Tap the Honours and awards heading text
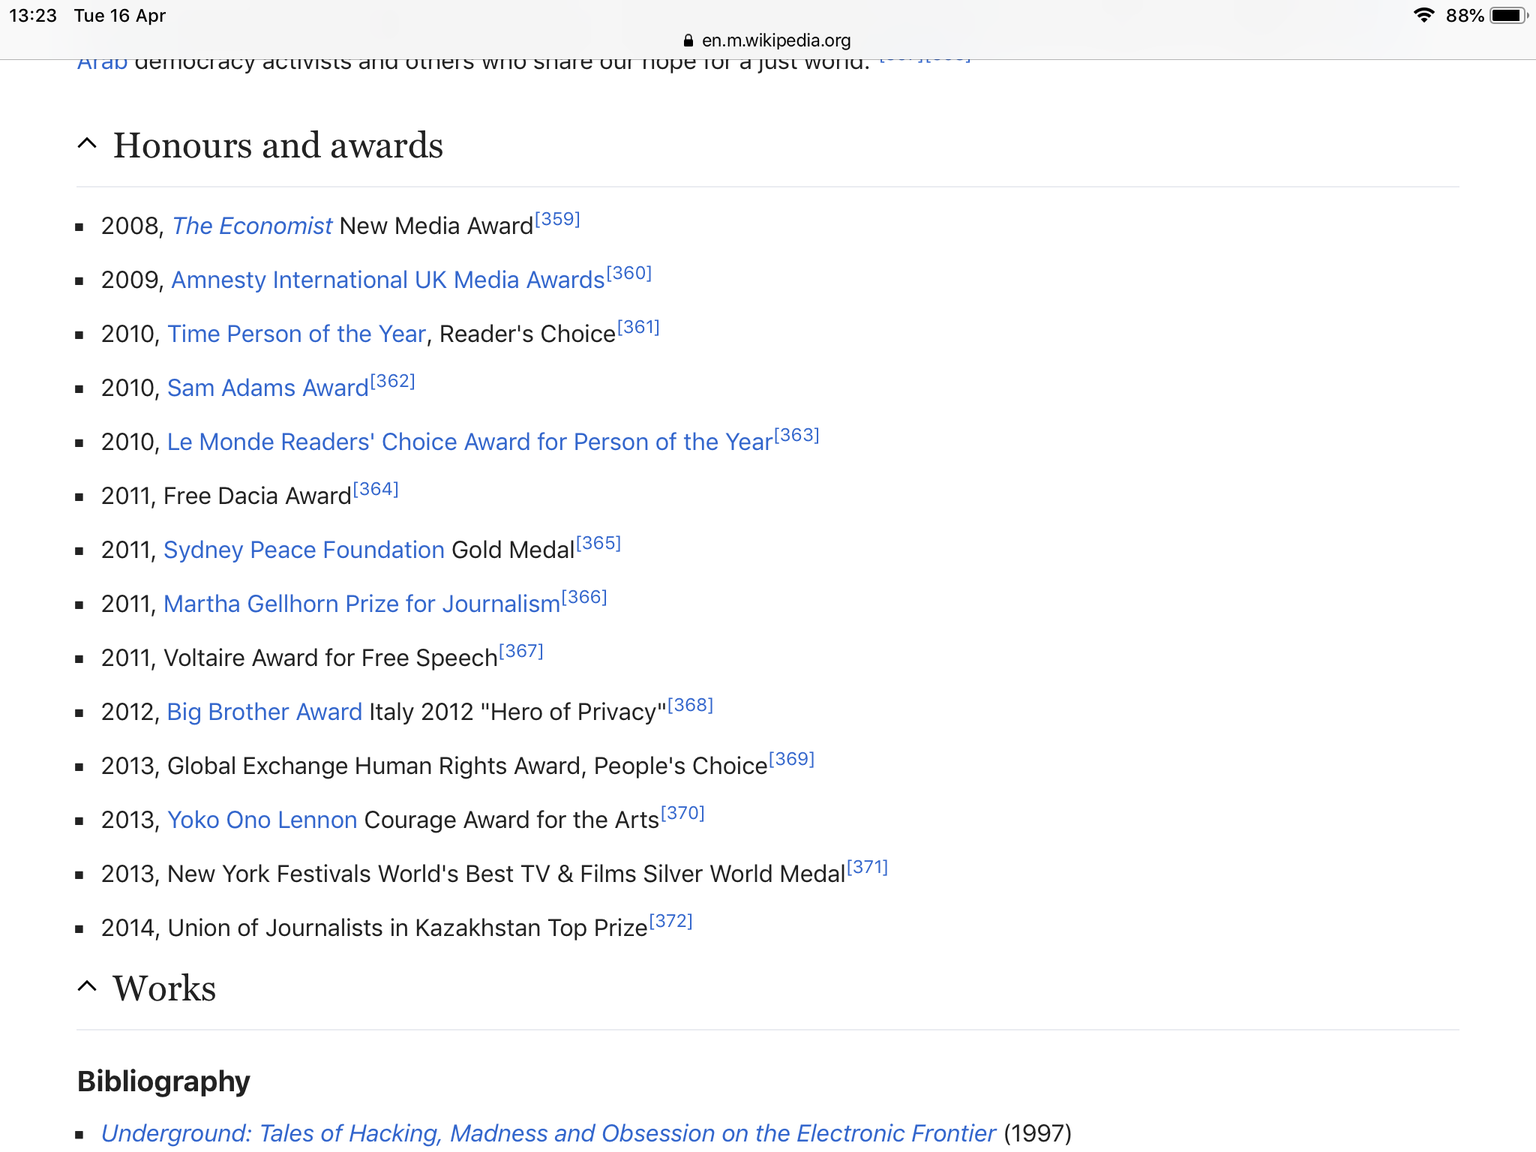 click(278, 146)
